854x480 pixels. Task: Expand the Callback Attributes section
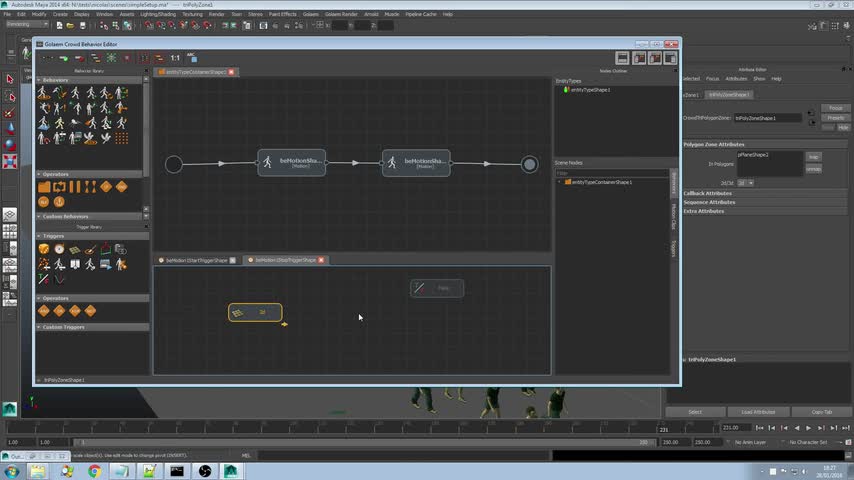[x=706, y=193]
